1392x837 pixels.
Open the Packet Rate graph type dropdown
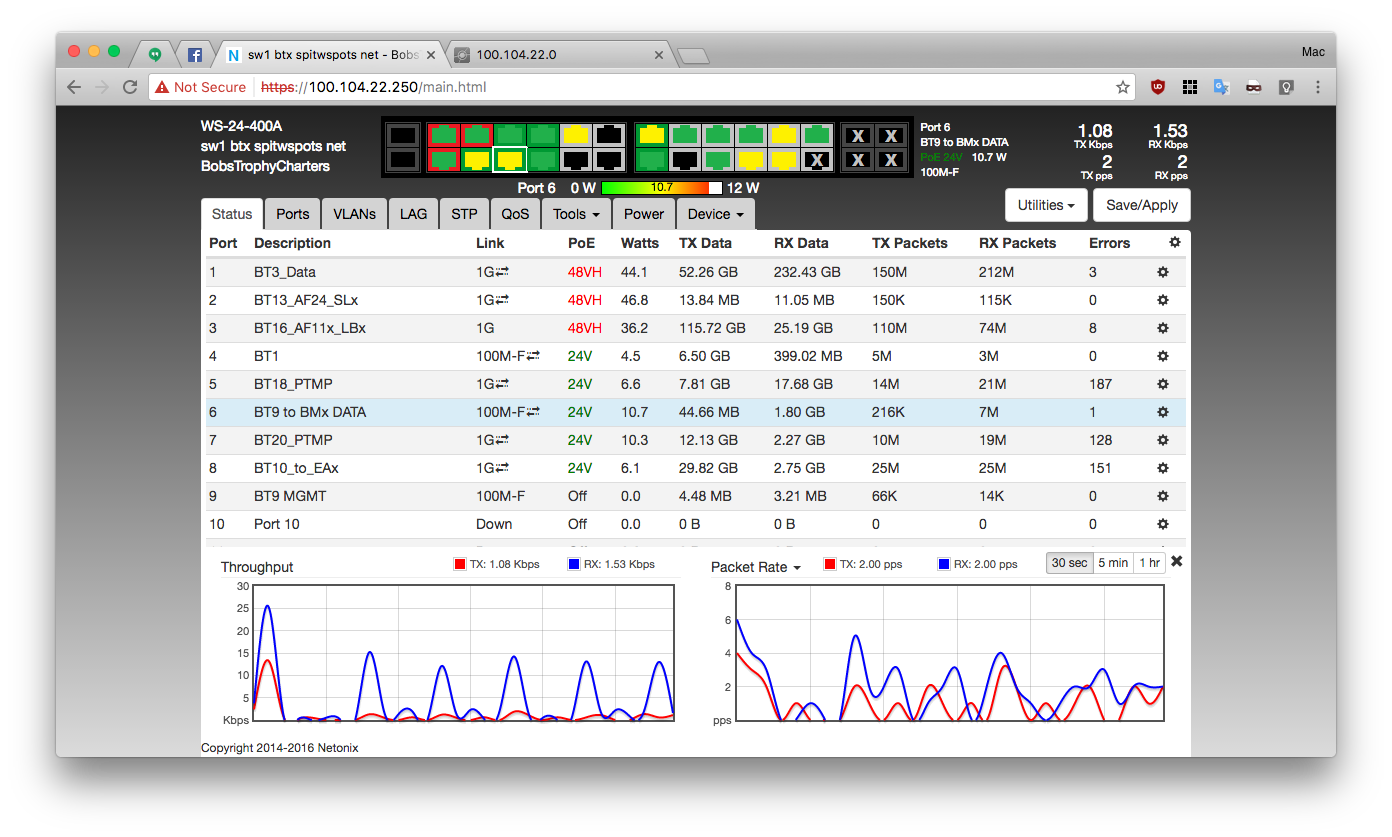755,567
